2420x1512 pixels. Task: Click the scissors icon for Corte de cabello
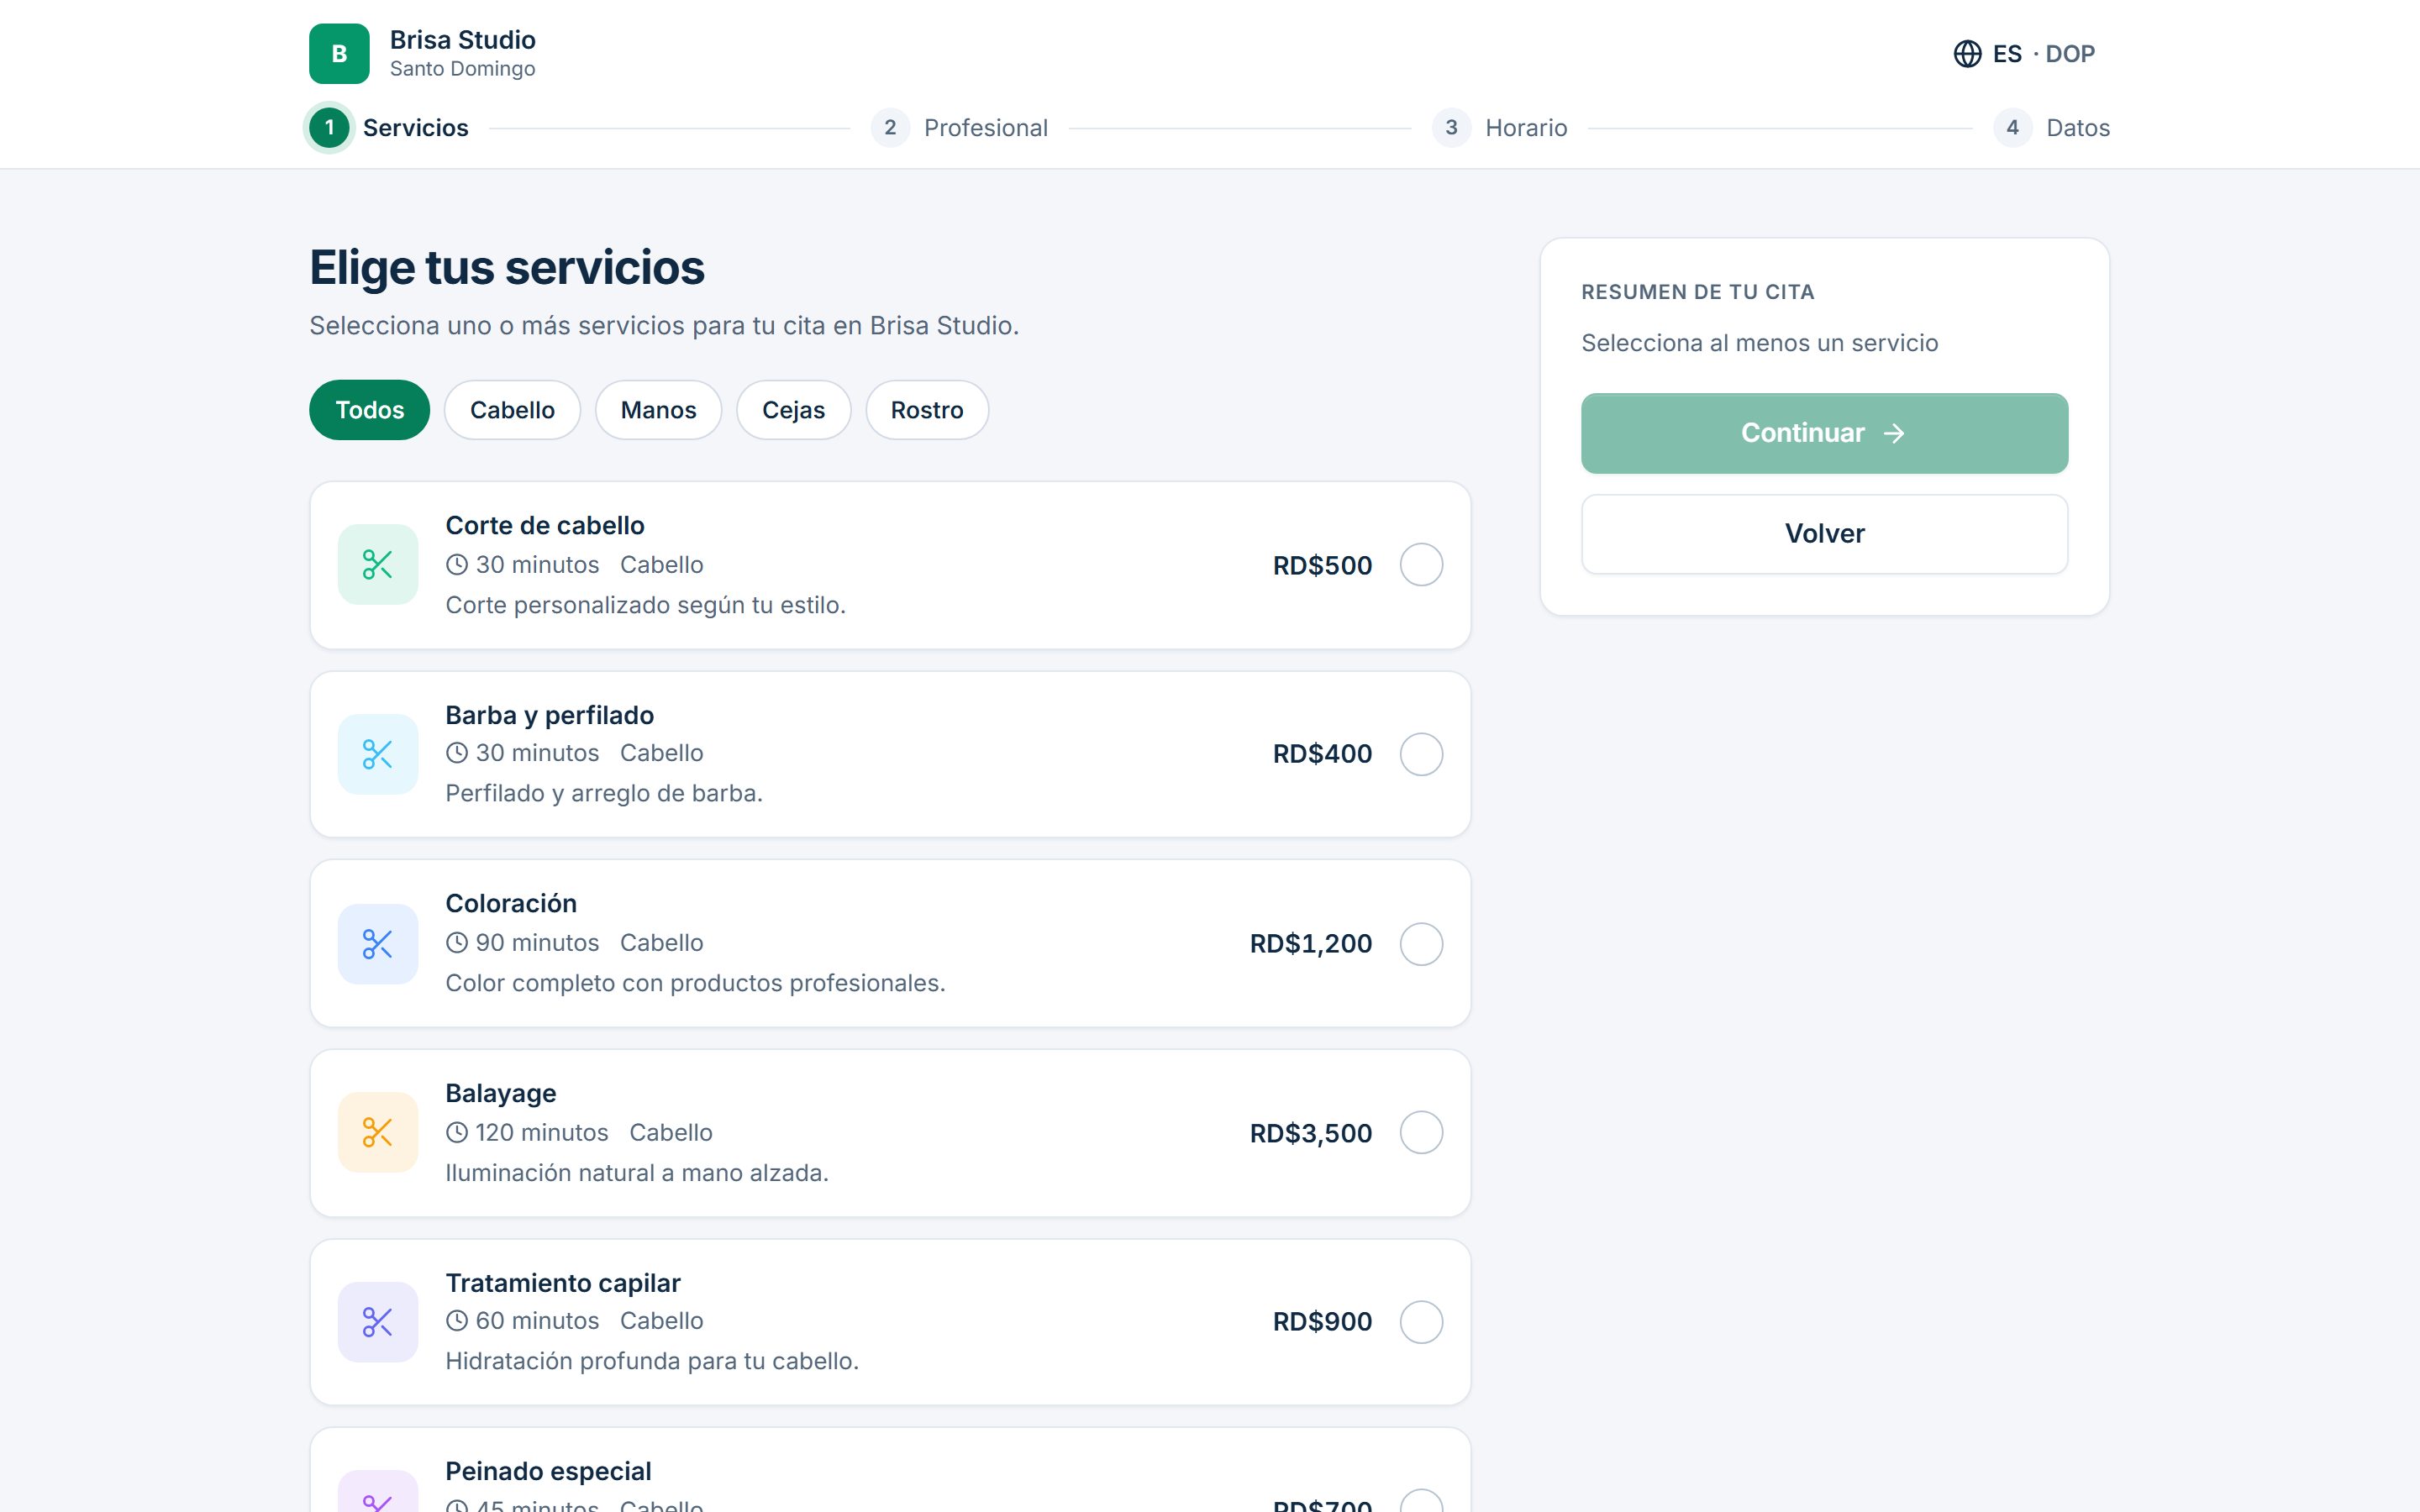(x=378, y=565)
